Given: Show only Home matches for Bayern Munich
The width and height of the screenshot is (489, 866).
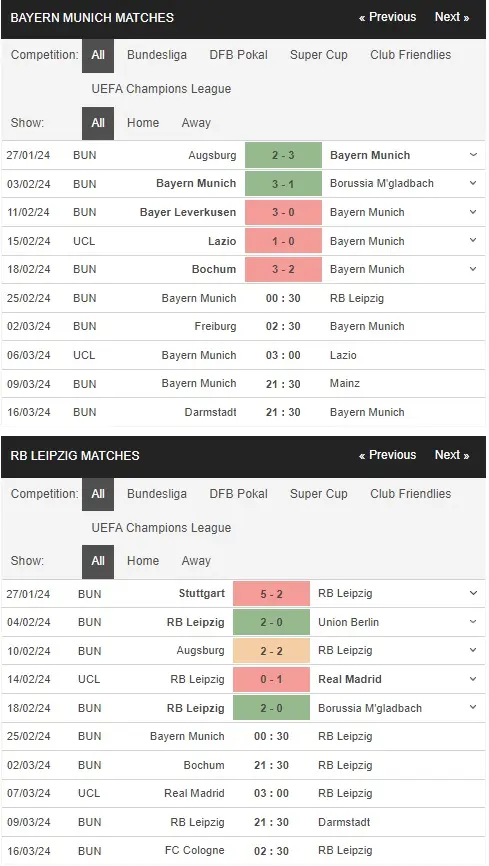Looking at the screenshot, I should 143,123.
